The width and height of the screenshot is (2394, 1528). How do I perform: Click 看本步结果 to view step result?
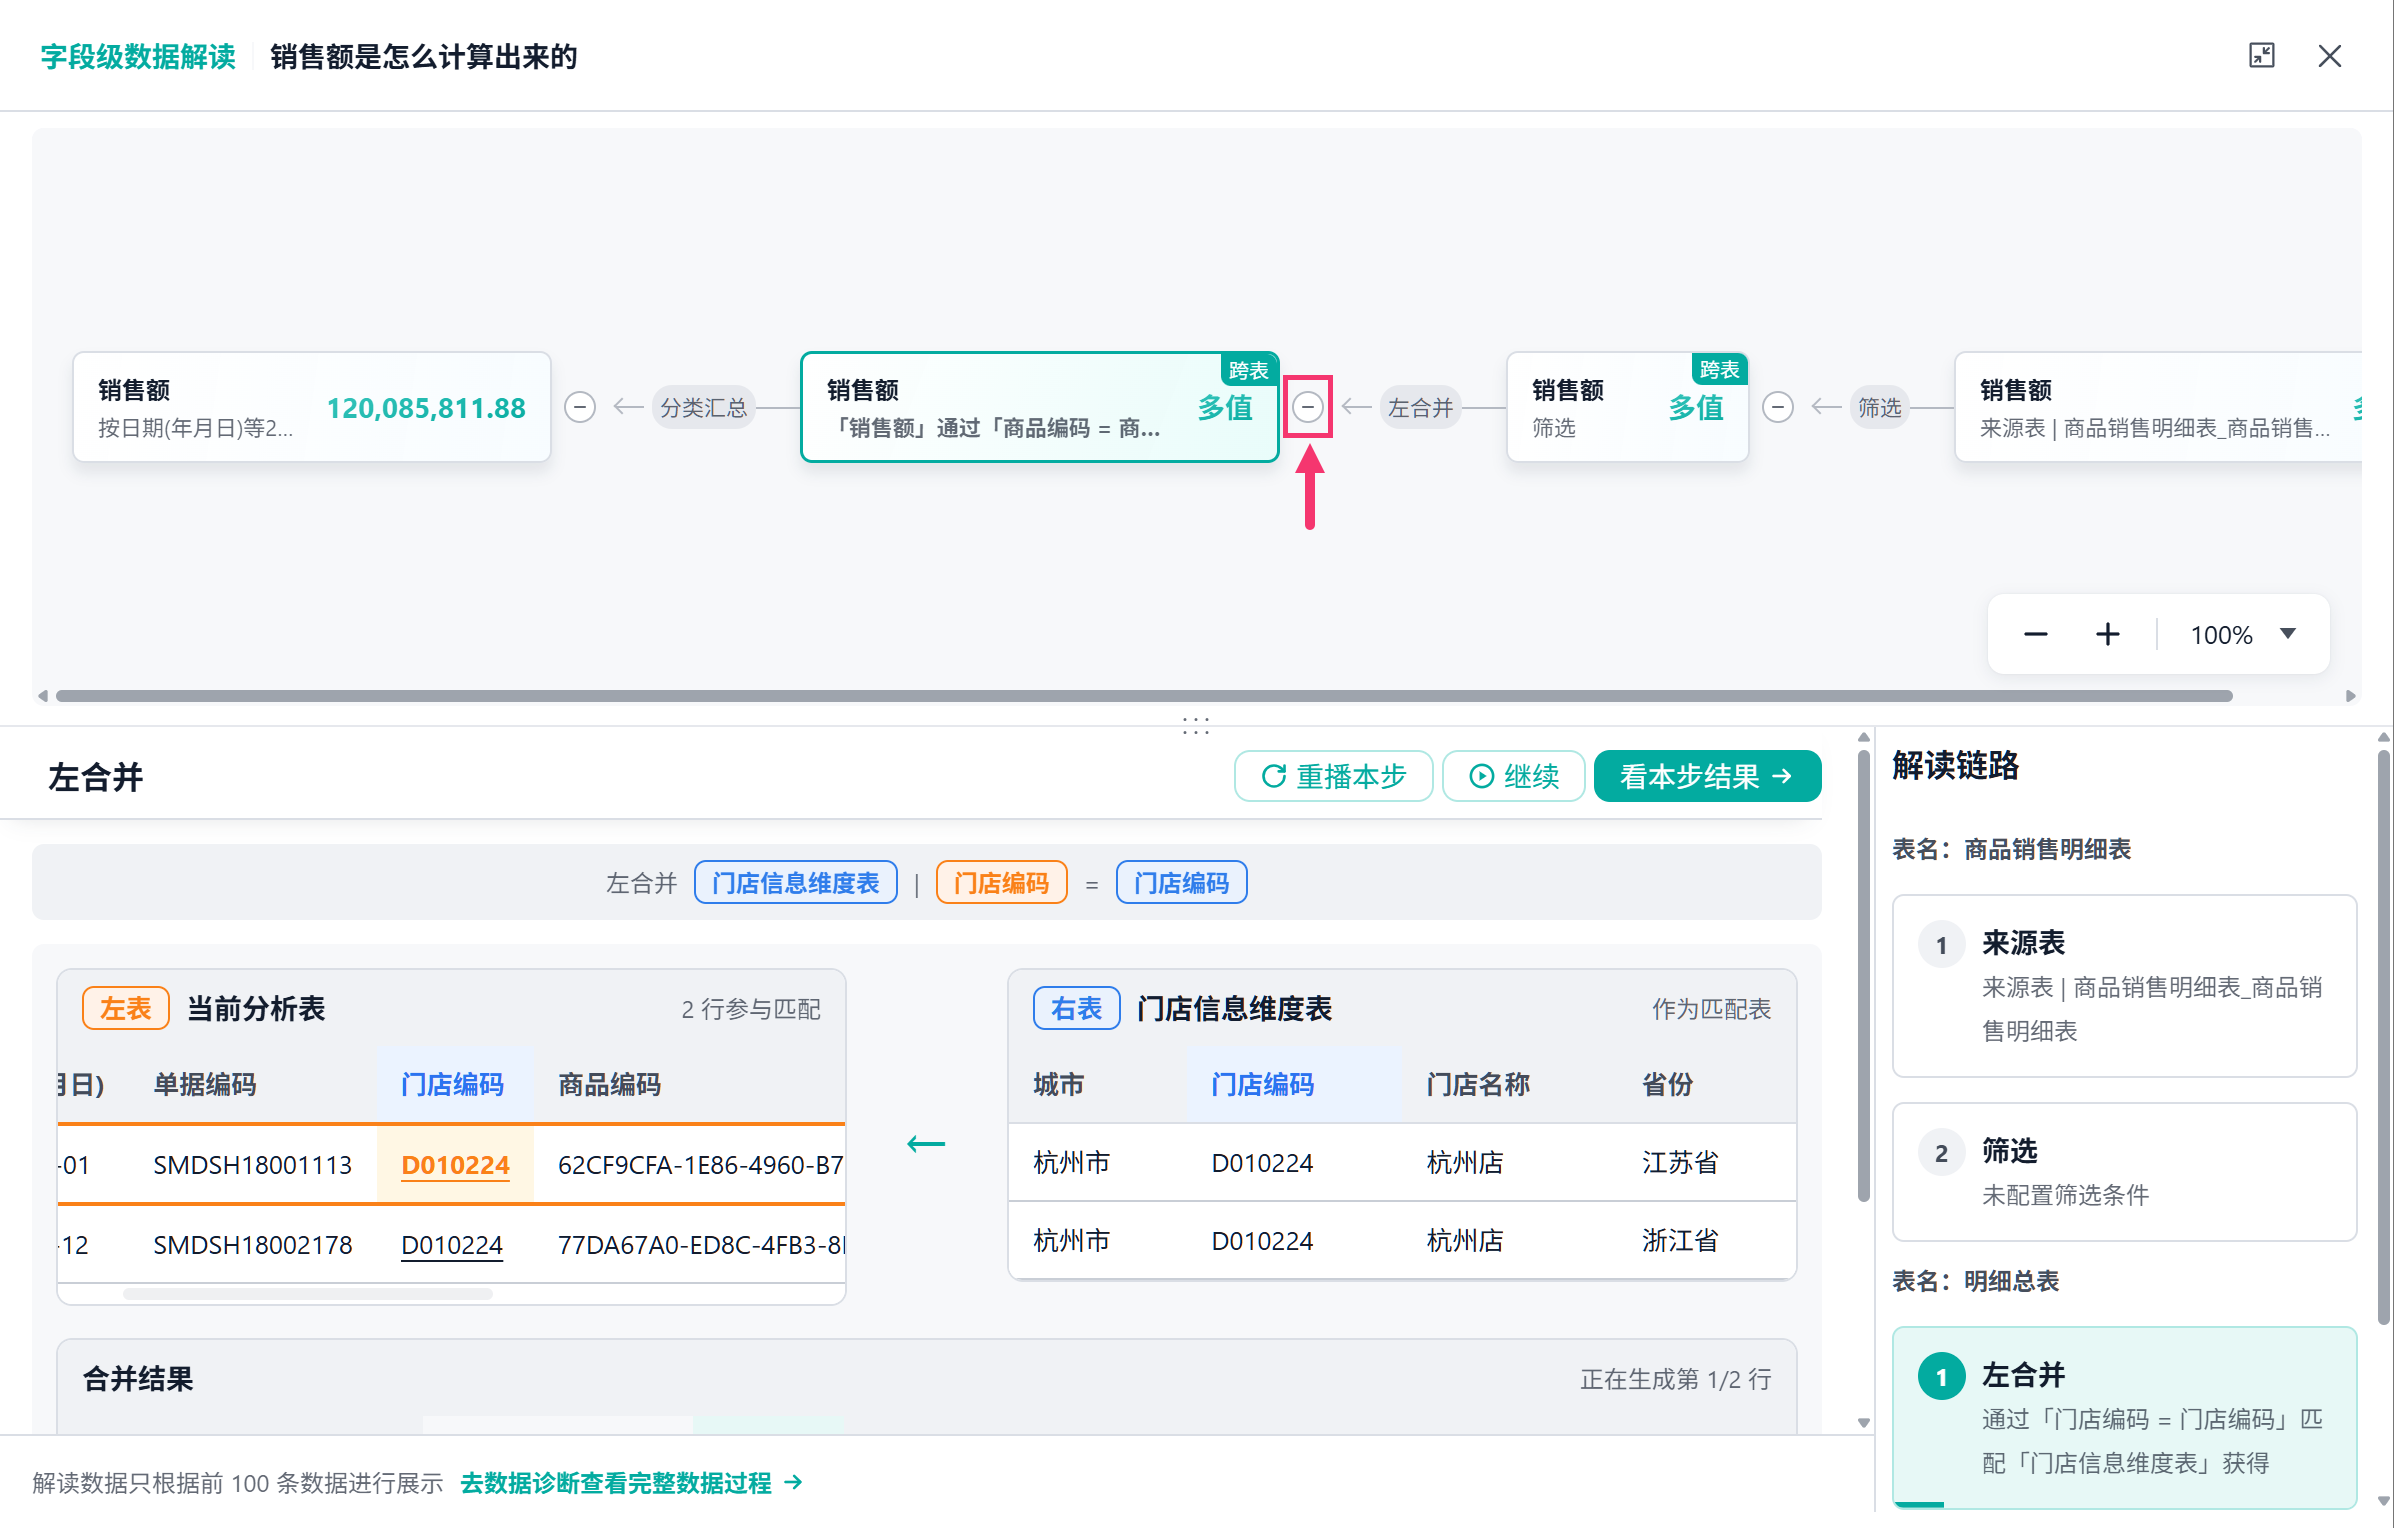point(1707,776)
